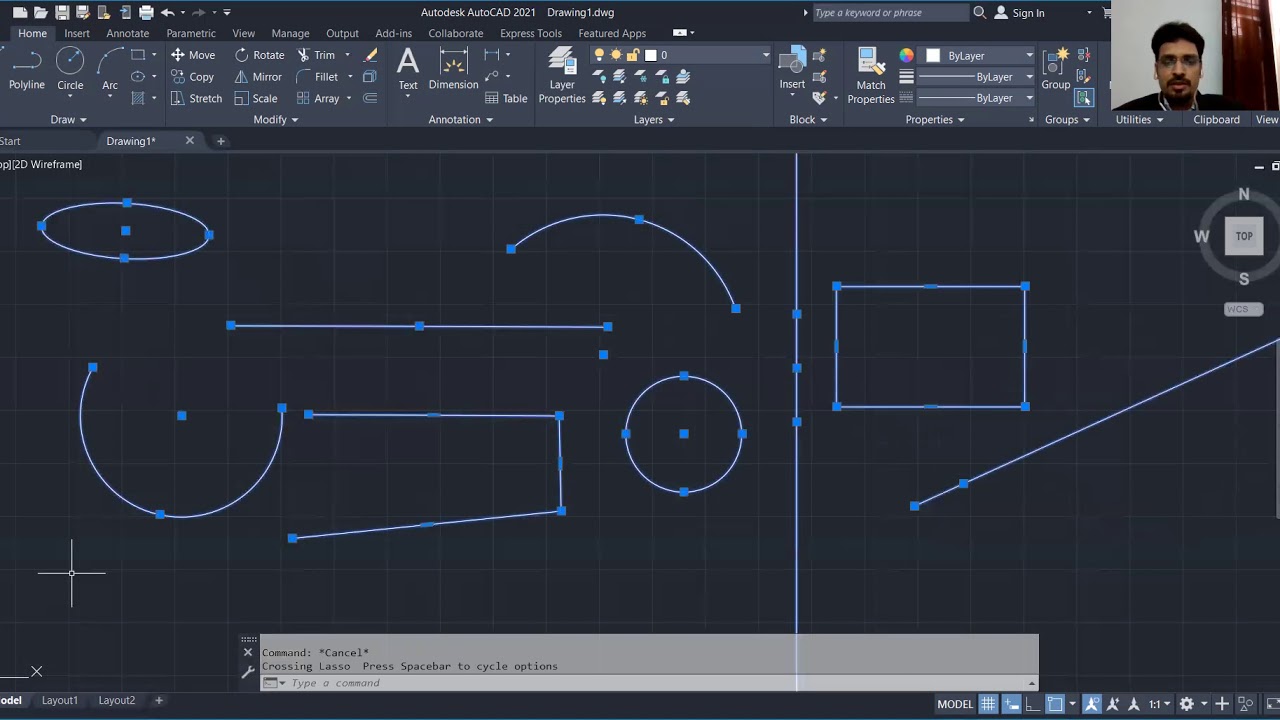
Task: Click the Move tool in Modify panel
Action: click(x=193, y=55)
